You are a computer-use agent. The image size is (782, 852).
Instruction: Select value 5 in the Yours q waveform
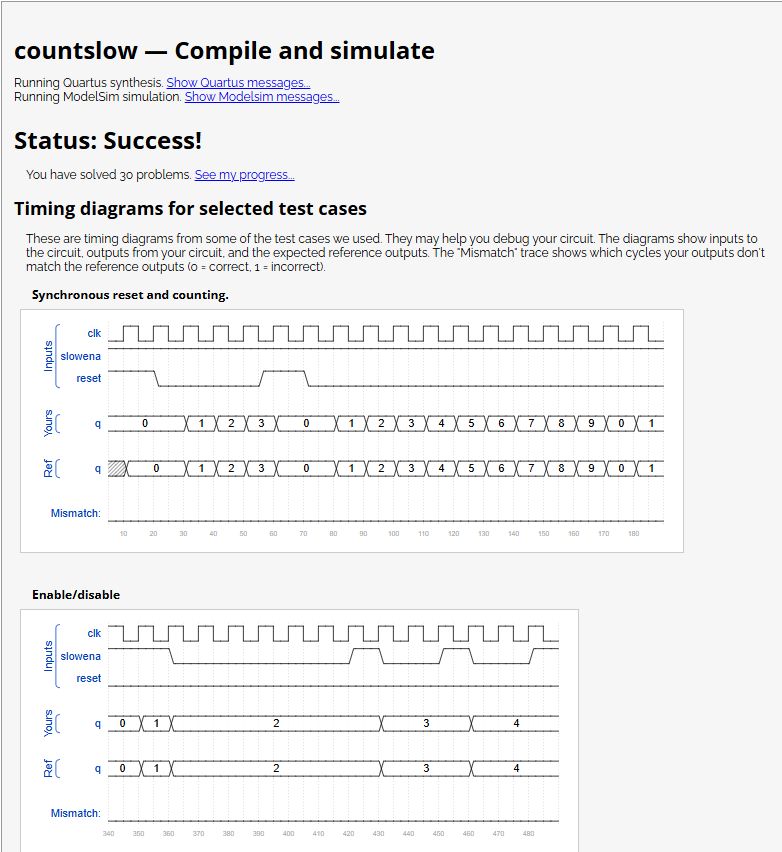click(x=471, y=423)
